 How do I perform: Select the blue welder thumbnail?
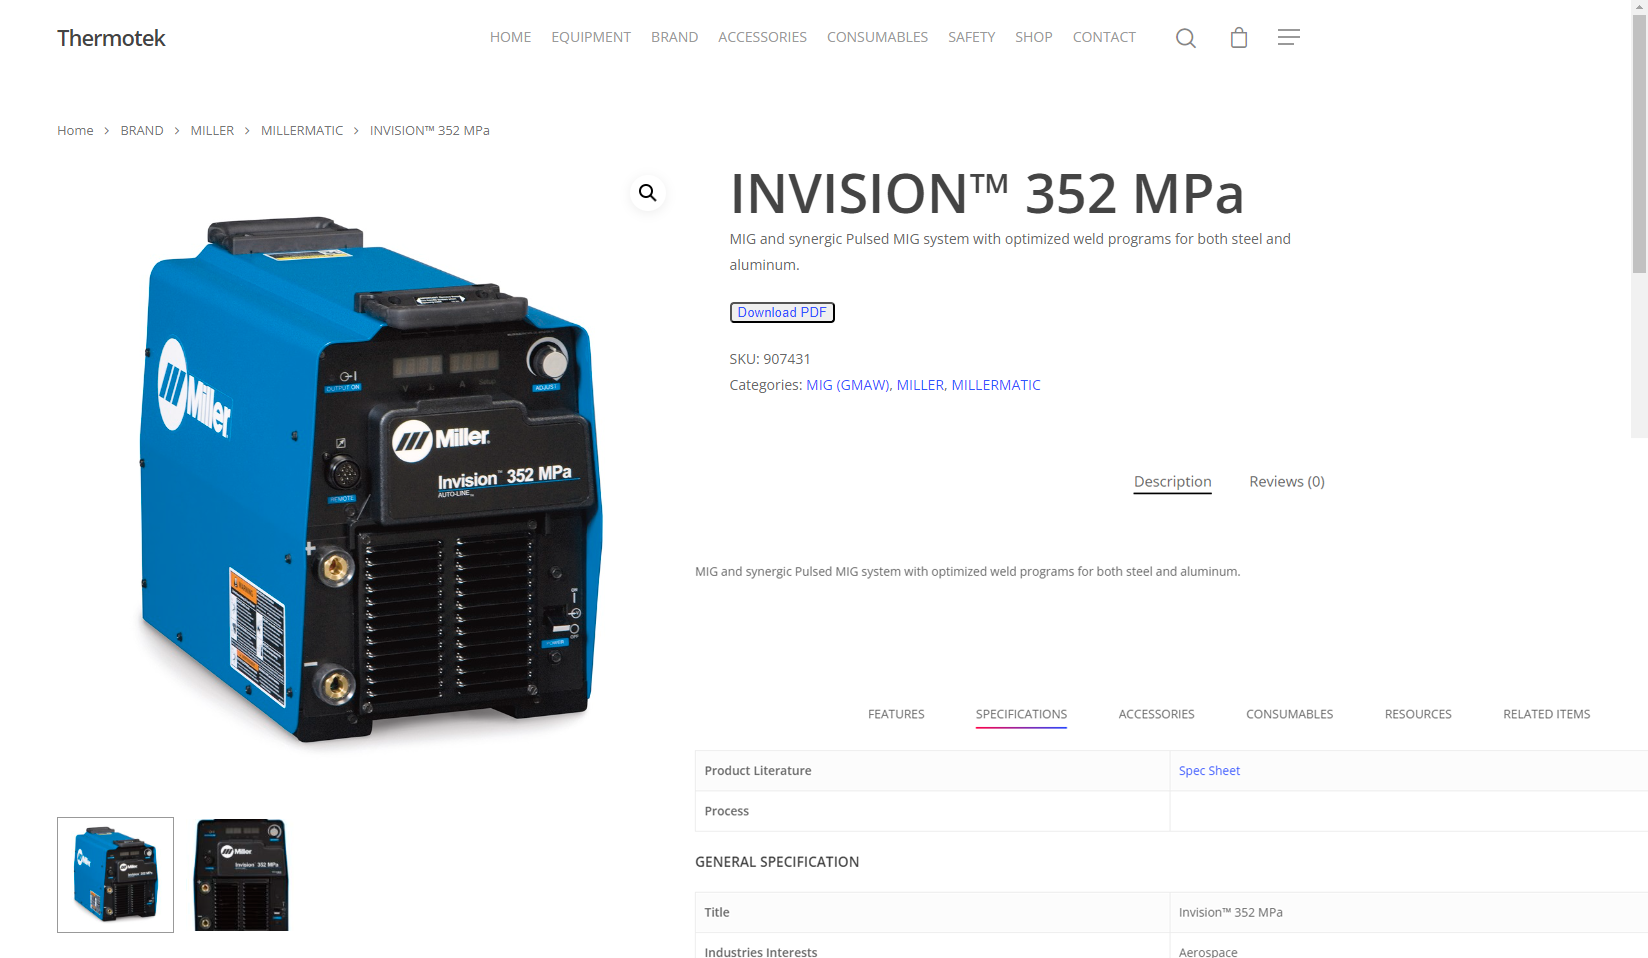(x=116, y=875)
